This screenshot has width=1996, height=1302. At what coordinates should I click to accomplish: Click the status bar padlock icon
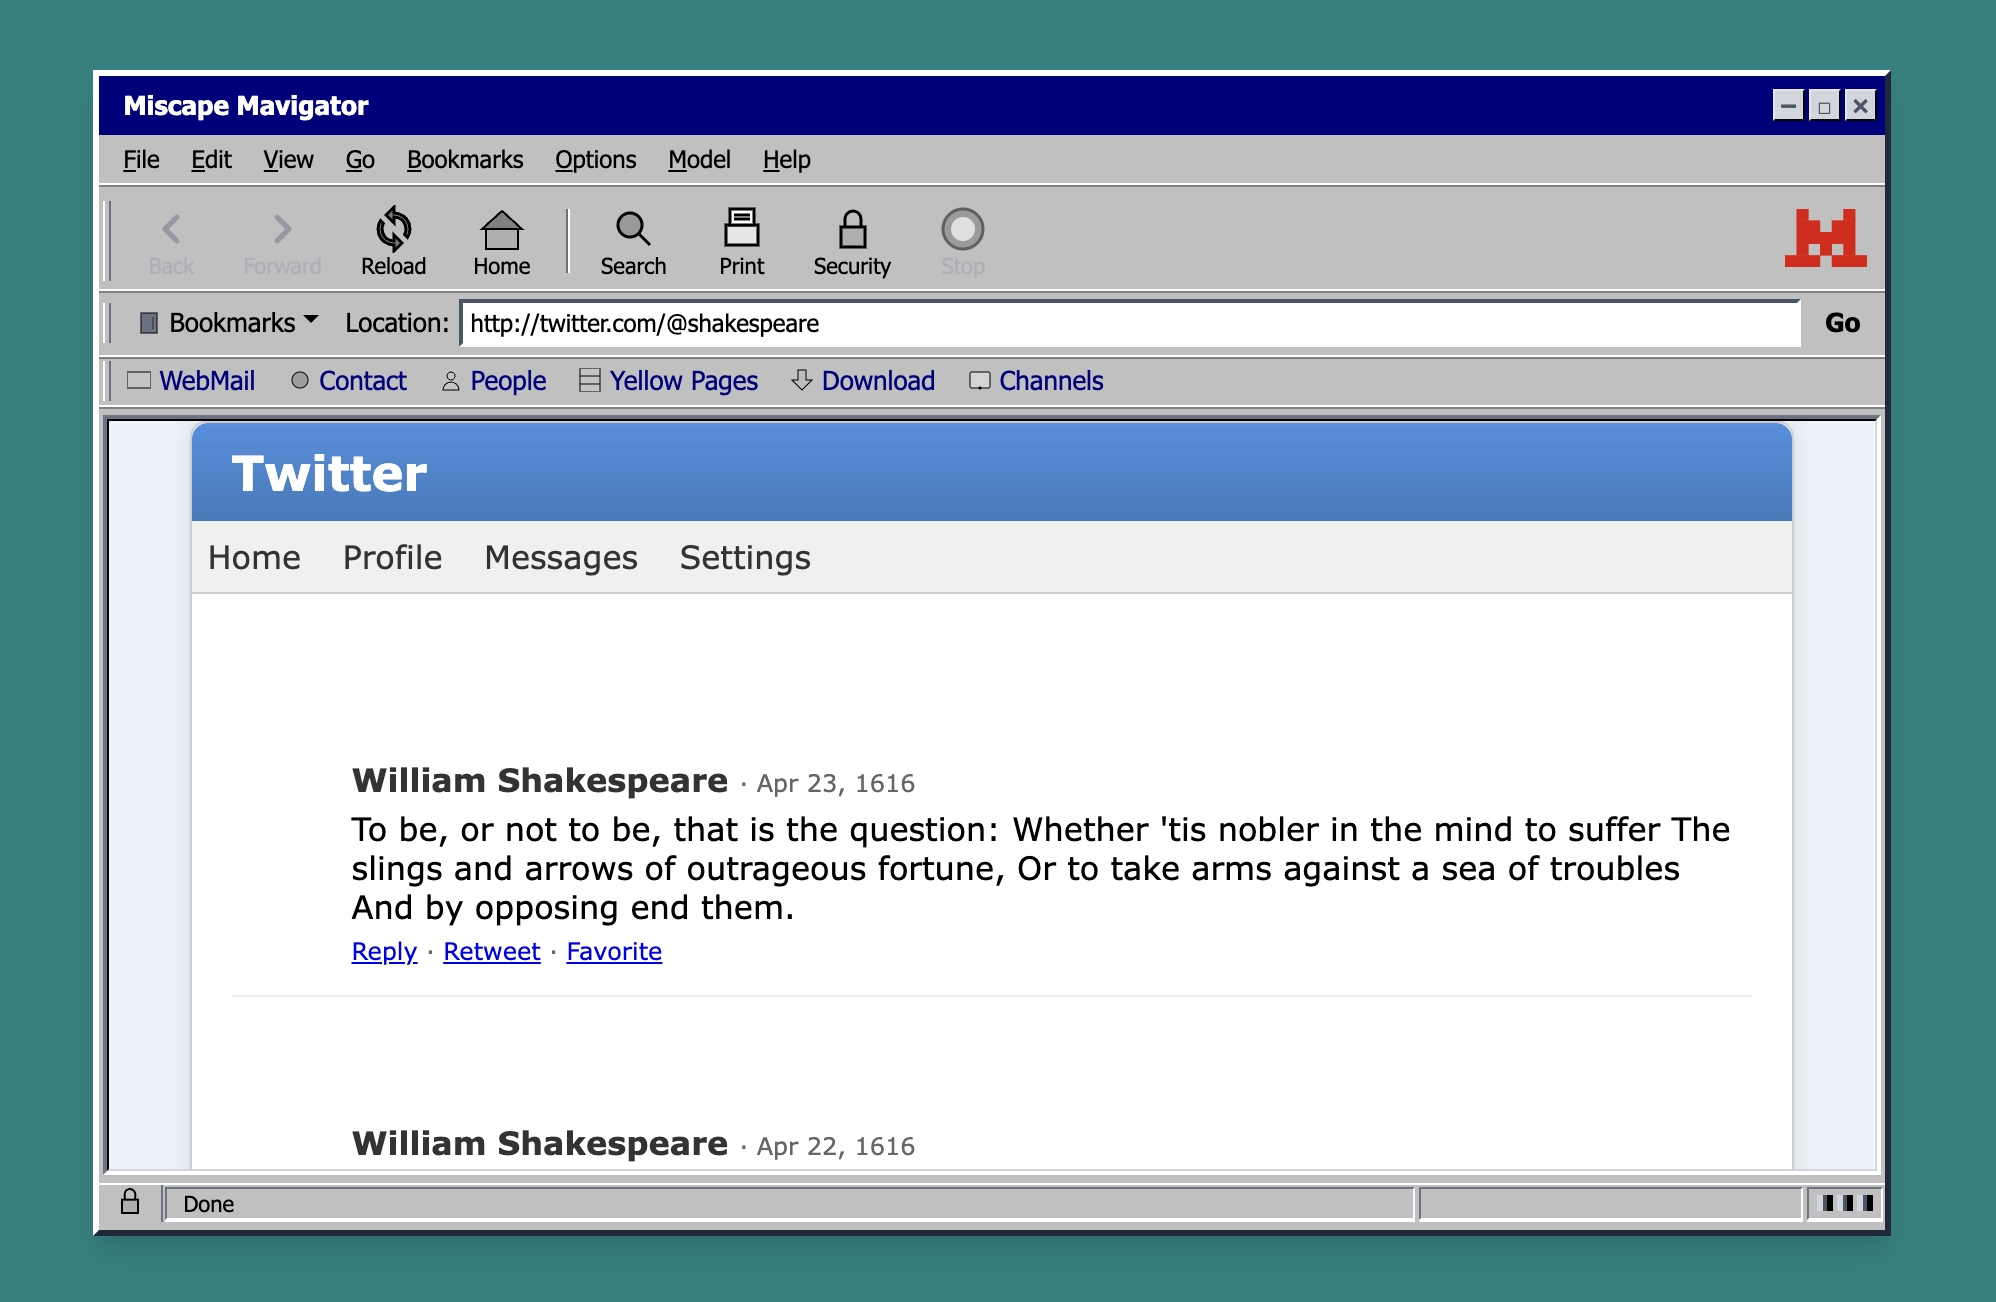(x=130, y=1201)
